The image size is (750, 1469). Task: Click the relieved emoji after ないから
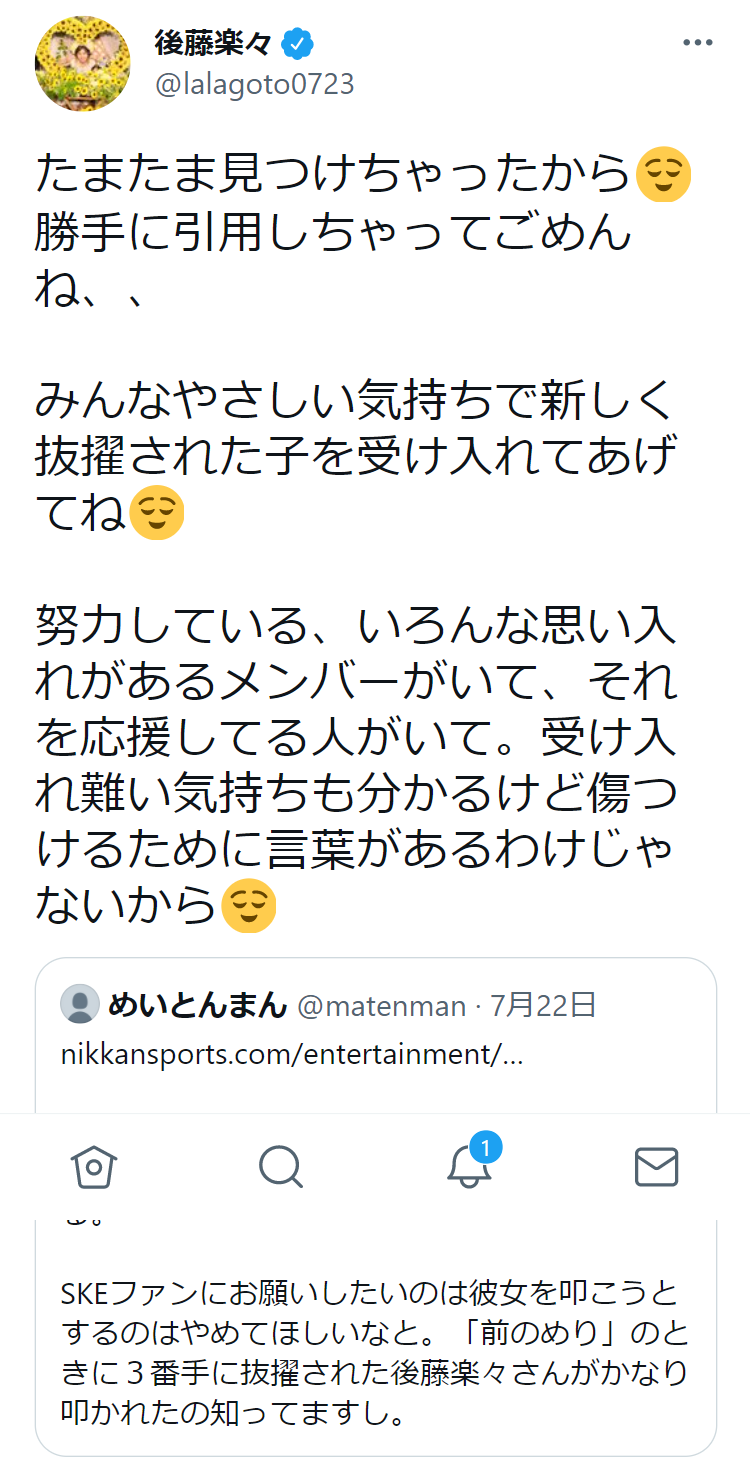(247, 905)
